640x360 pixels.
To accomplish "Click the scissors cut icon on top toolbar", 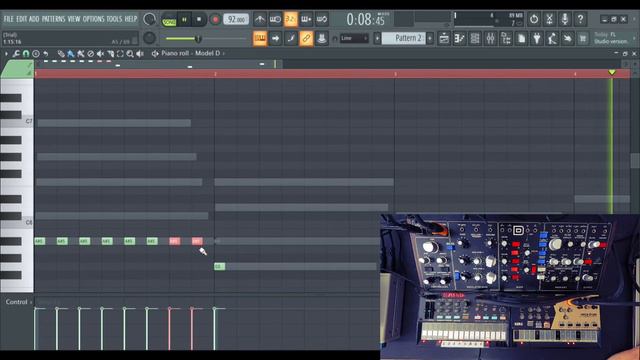I will point(549,19).
